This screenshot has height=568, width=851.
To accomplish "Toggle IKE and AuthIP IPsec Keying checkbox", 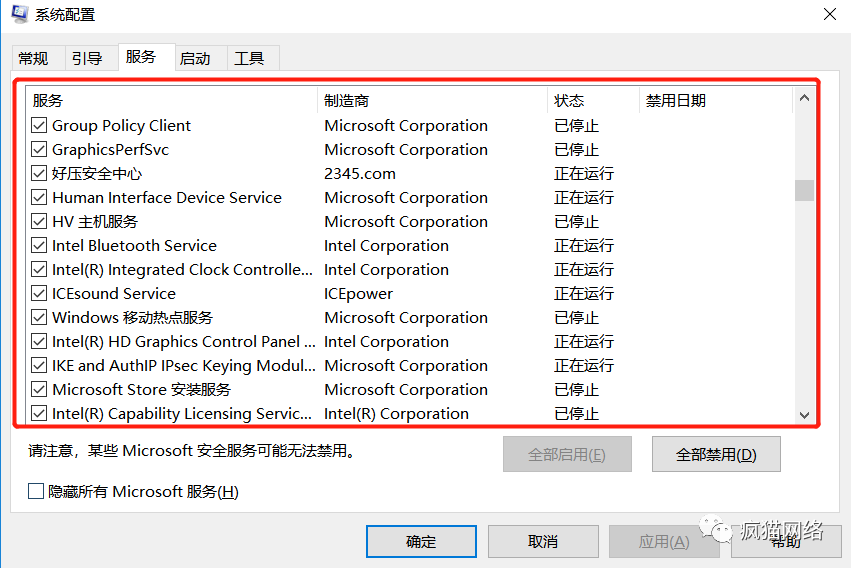I will (x=39, y=366).
